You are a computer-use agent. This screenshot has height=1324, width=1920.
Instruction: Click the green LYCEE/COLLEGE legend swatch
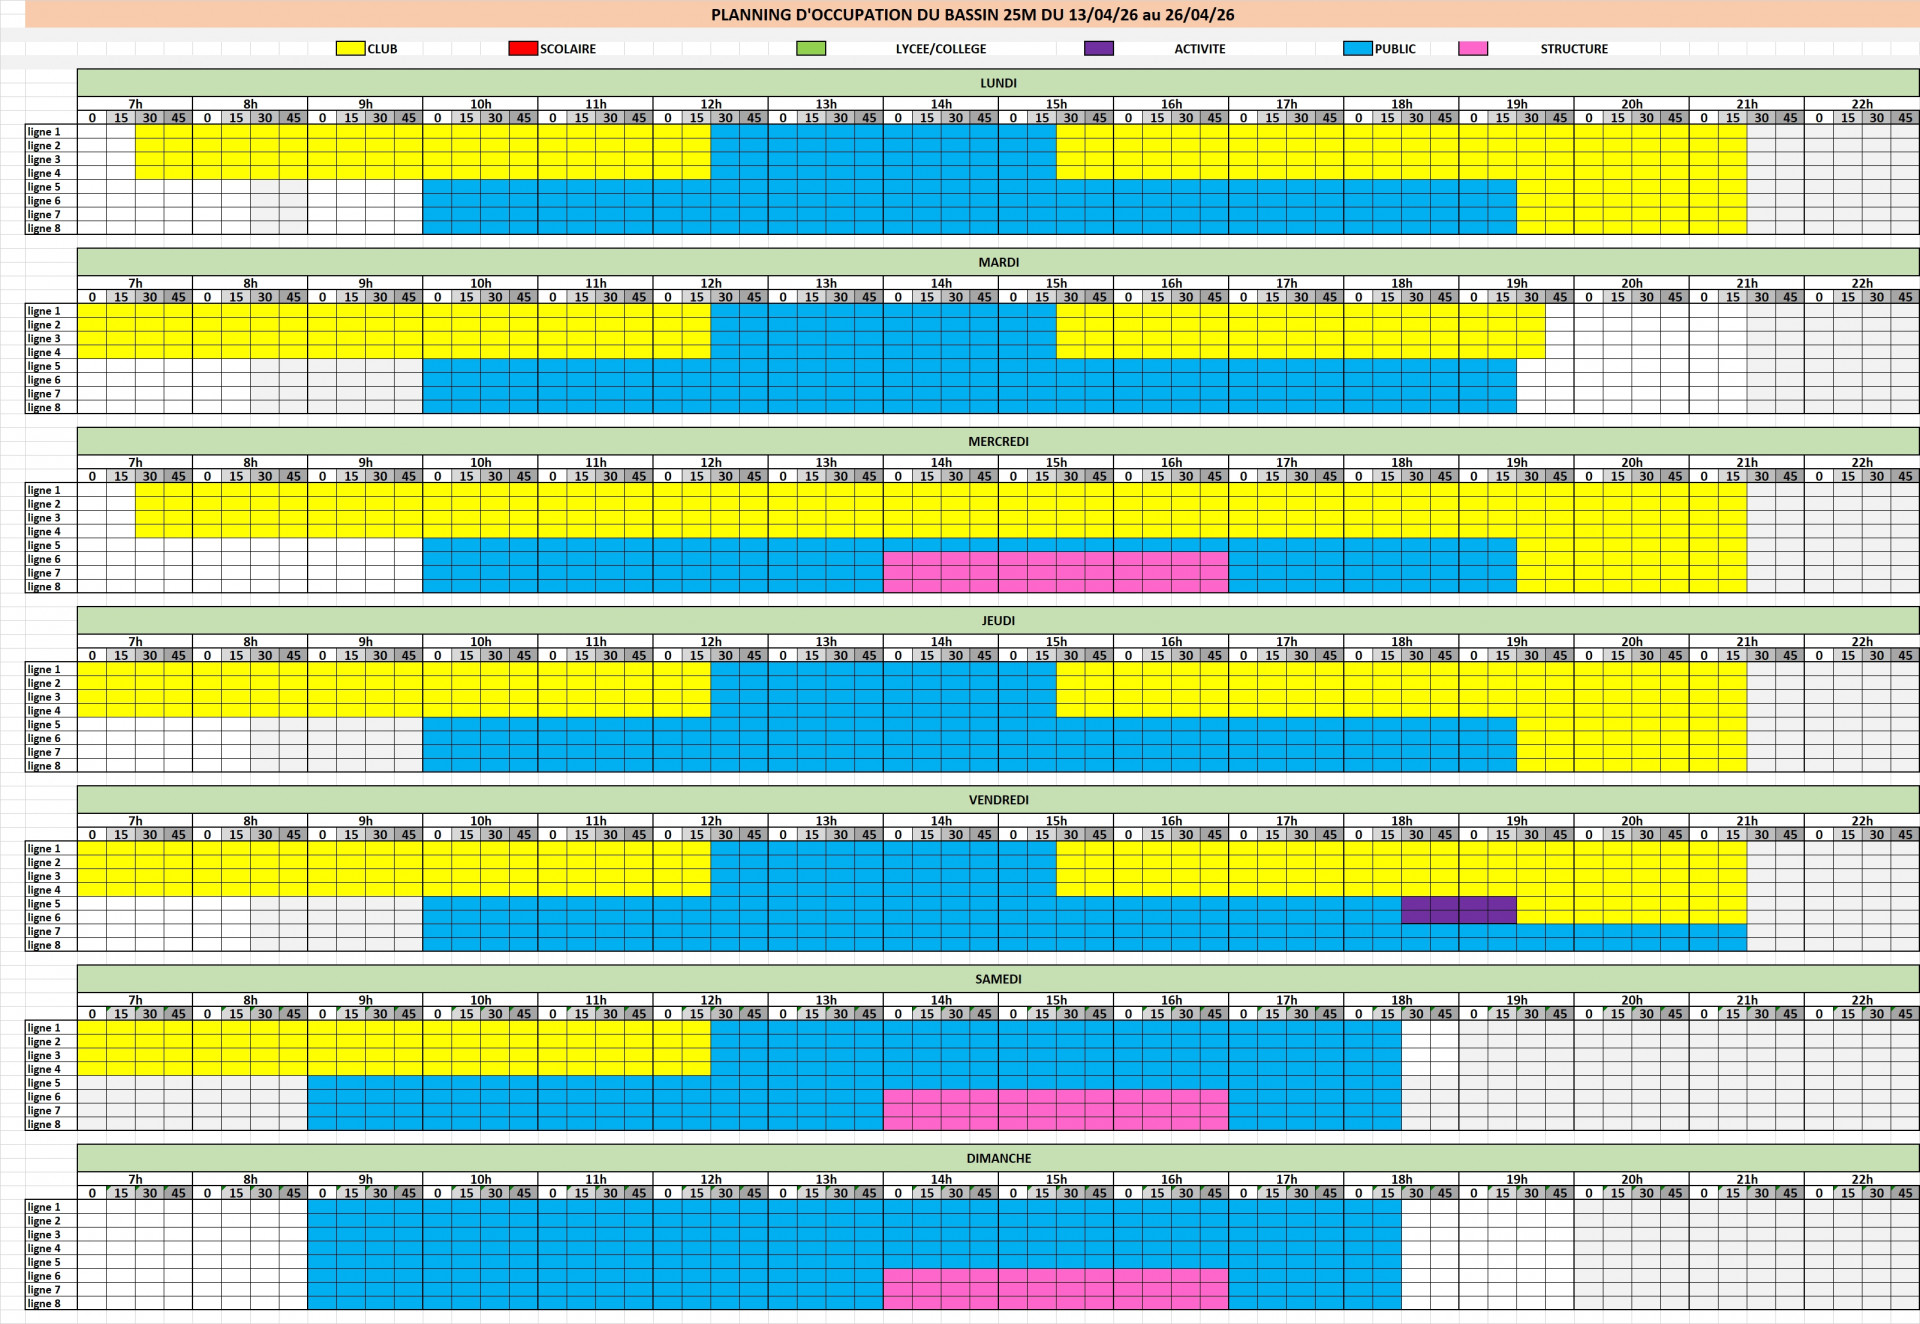click(x=811, y=48)
